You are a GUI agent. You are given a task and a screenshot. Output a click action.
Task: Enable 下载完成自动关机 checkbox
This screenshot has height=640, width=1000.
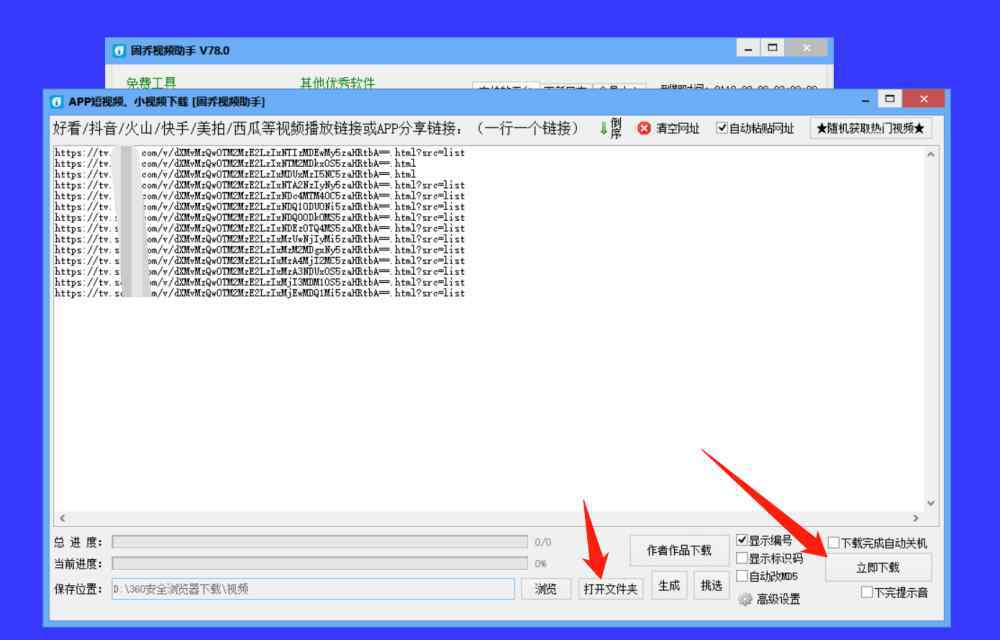click(x=834, y=542)
